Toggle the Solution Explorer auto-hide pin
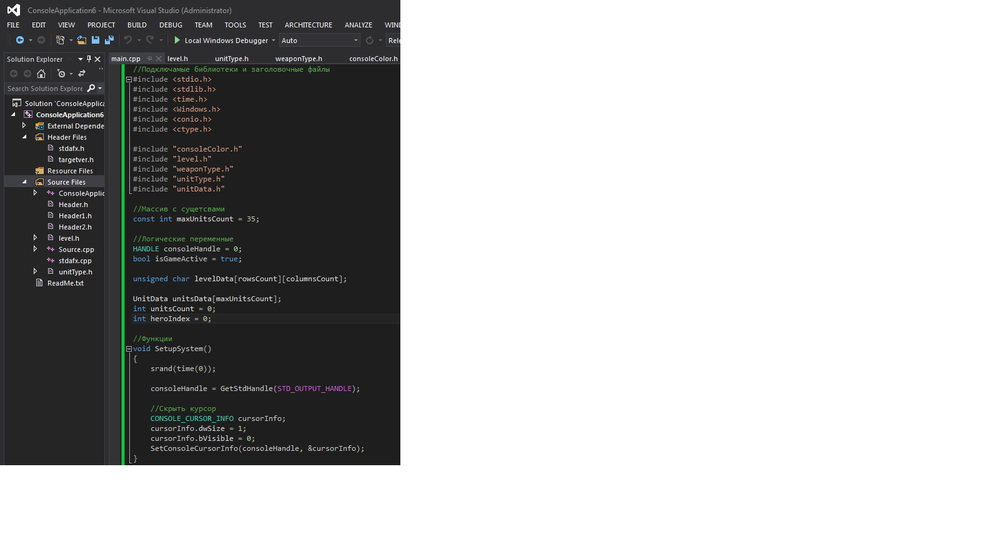 [x=89, y=59]
